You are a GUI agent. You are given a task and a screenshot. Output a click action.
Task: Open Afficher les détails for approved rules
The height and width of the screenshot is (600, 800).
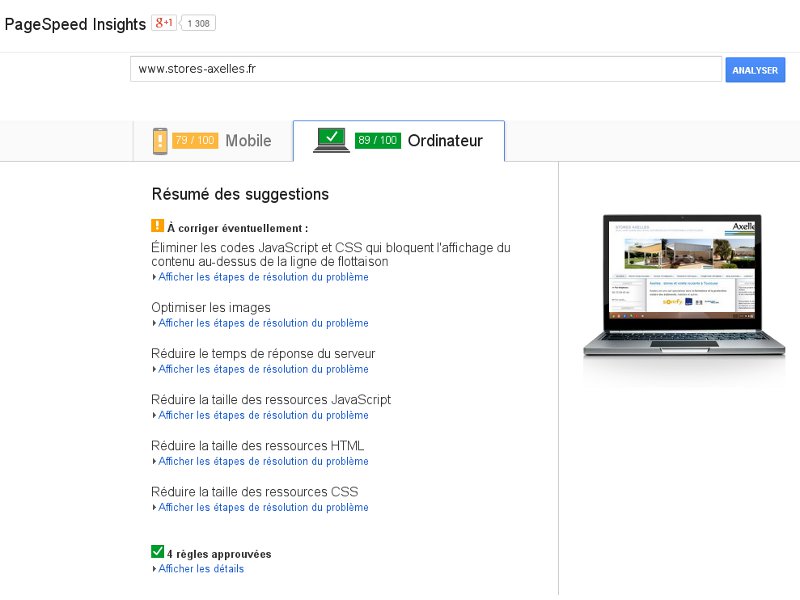coord(200,569)
